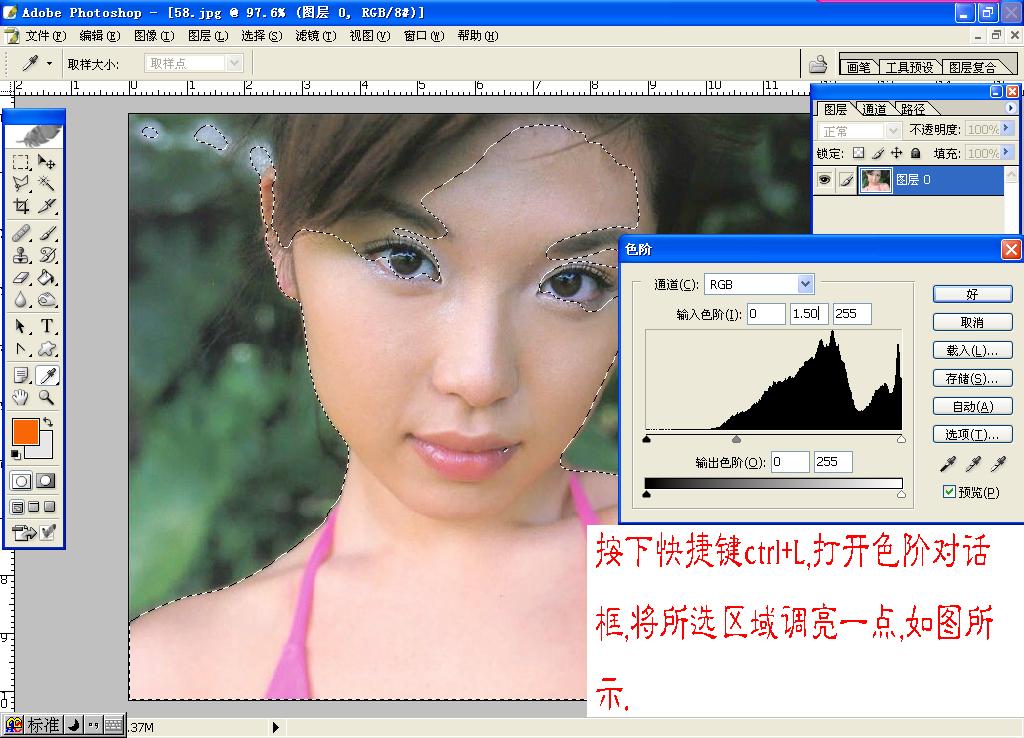Select the Rectangular Marquee tool

[21, 162]
